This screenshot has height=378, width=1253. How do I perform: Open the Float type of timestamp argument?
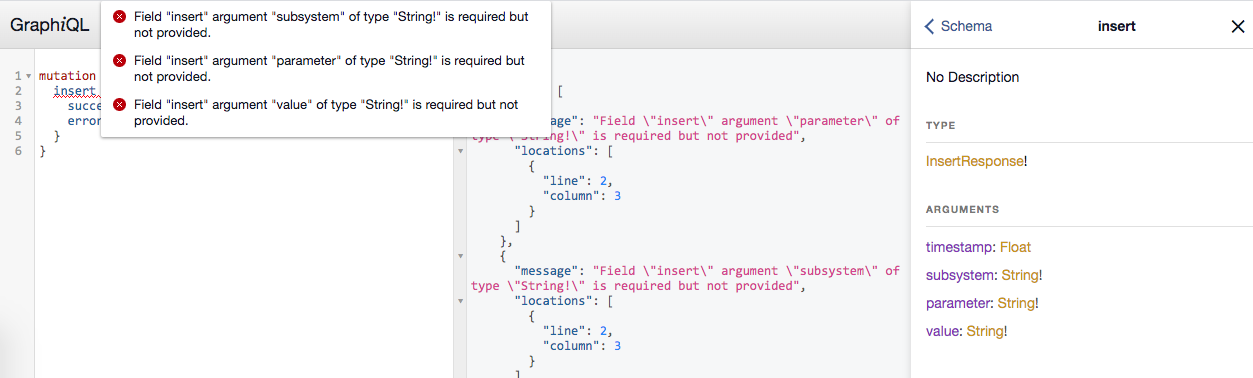tap(1015, 247)
